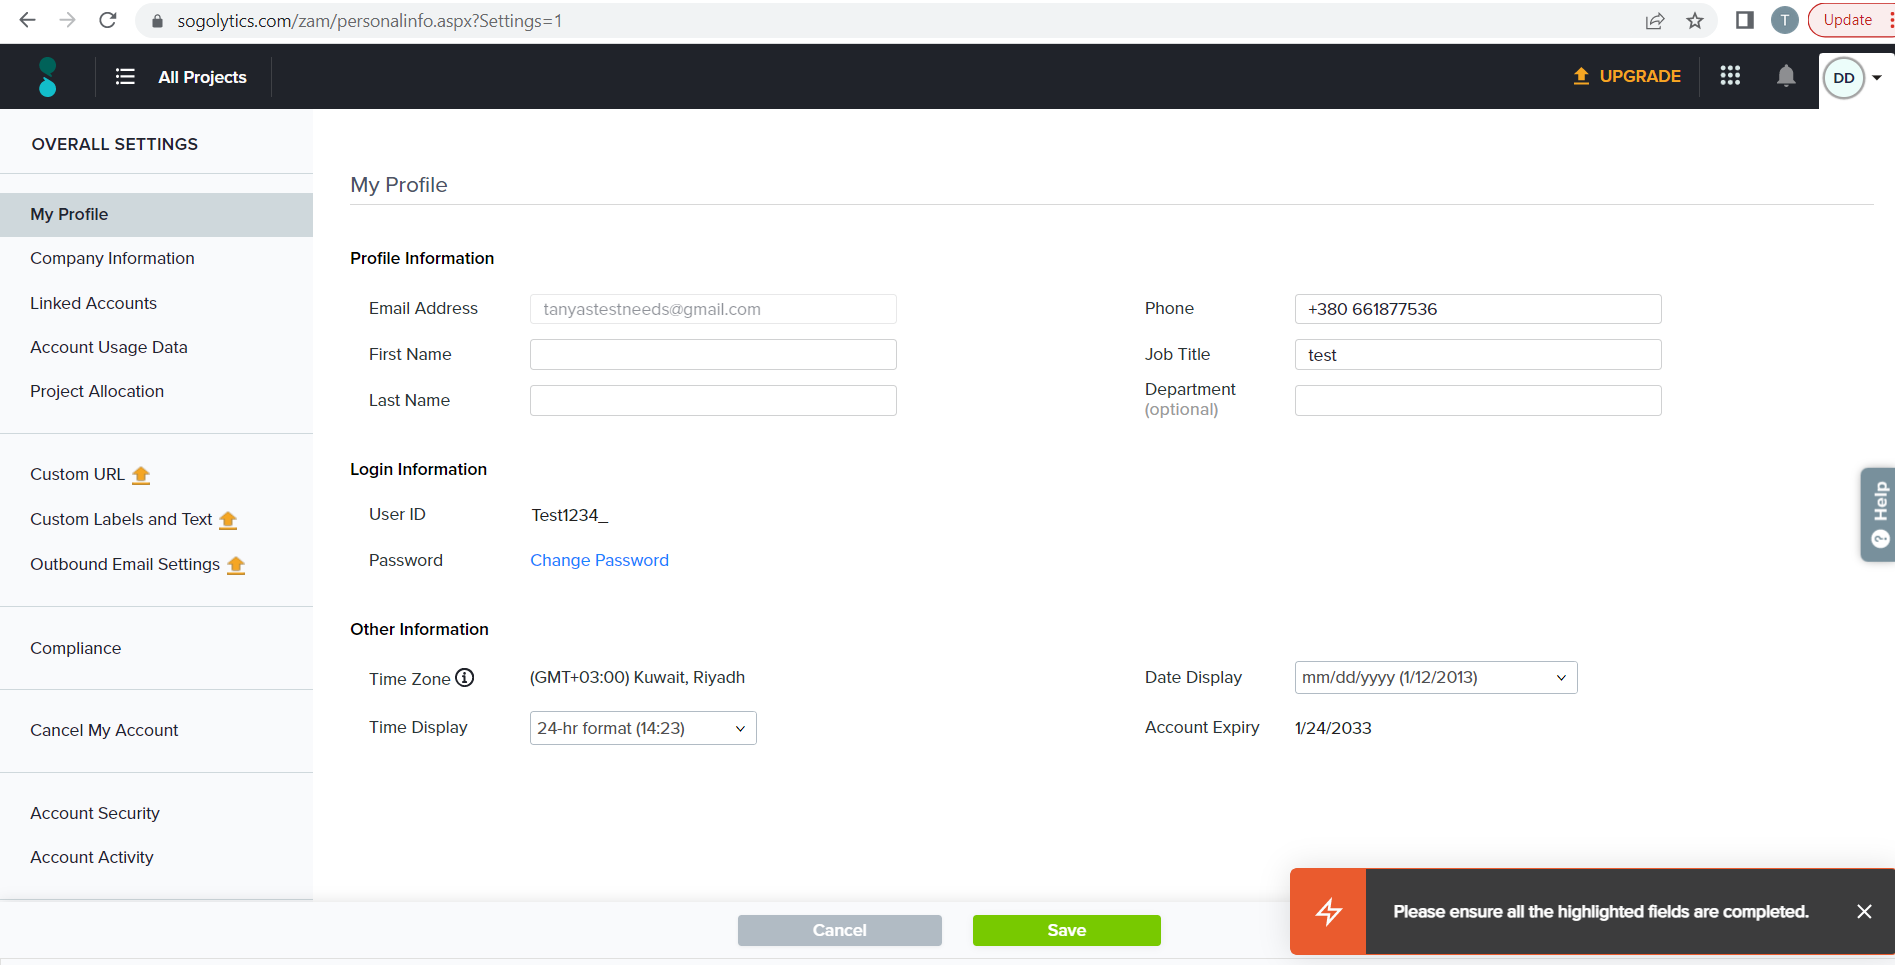Click the SoGoLytics logo icon

click(x=47, y=77)
